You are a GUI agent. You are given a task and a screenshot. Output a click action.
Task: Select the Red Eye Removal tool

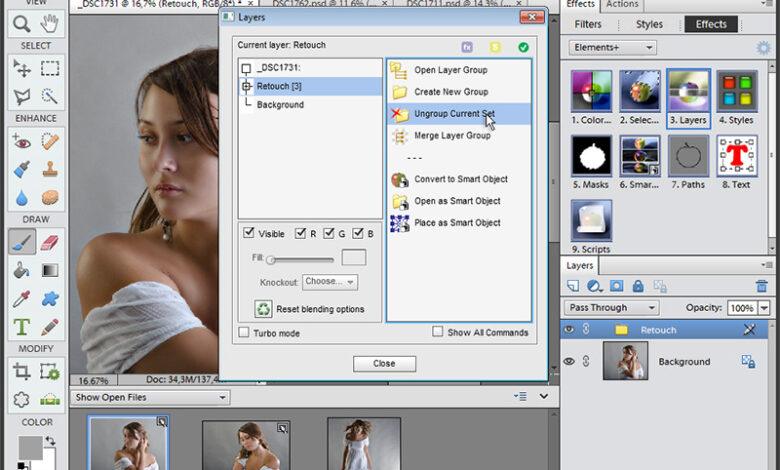[x=21, y=142]
